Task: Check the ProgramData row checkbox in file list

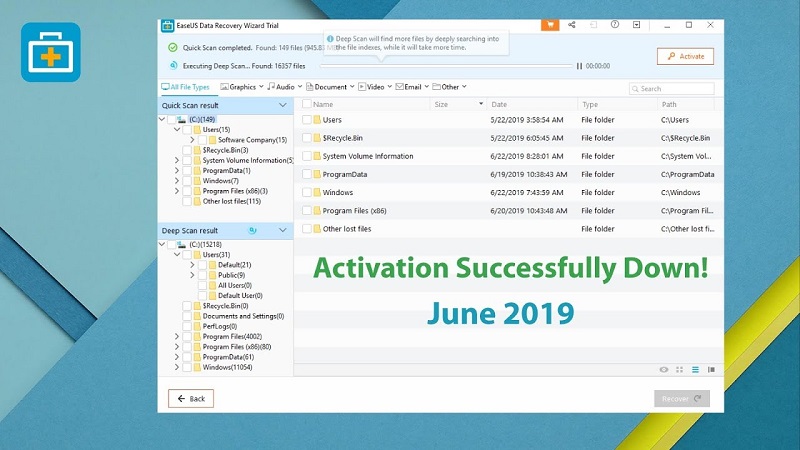Action: click(x=307, y=174)
